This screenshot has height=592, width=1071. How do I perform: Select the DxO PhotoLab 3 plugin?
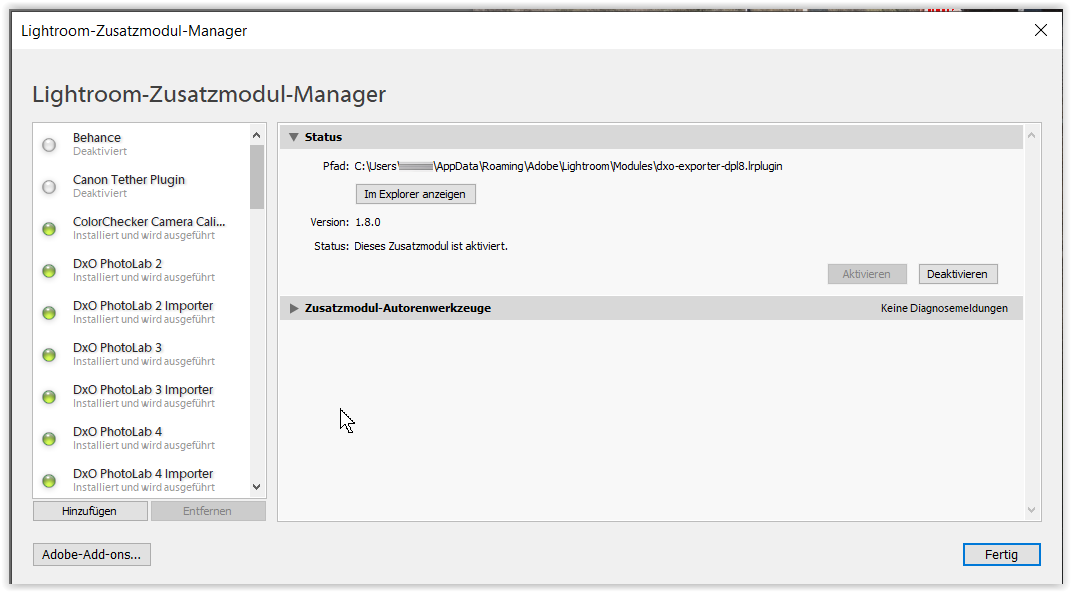tap(141, 354)
